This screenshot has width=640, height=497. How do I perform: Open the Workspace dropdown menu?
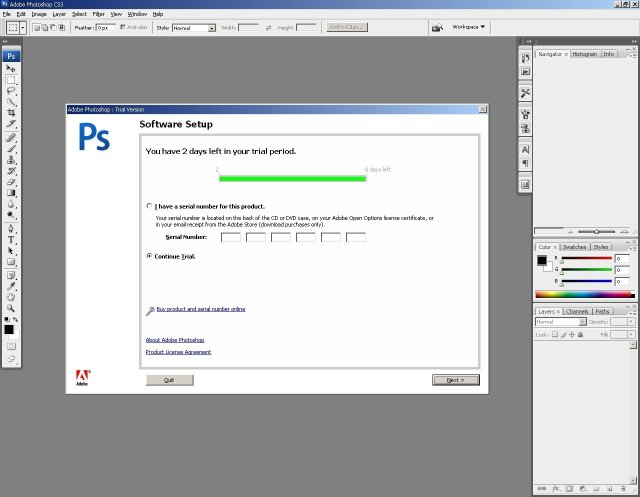(x=468, y=27)
